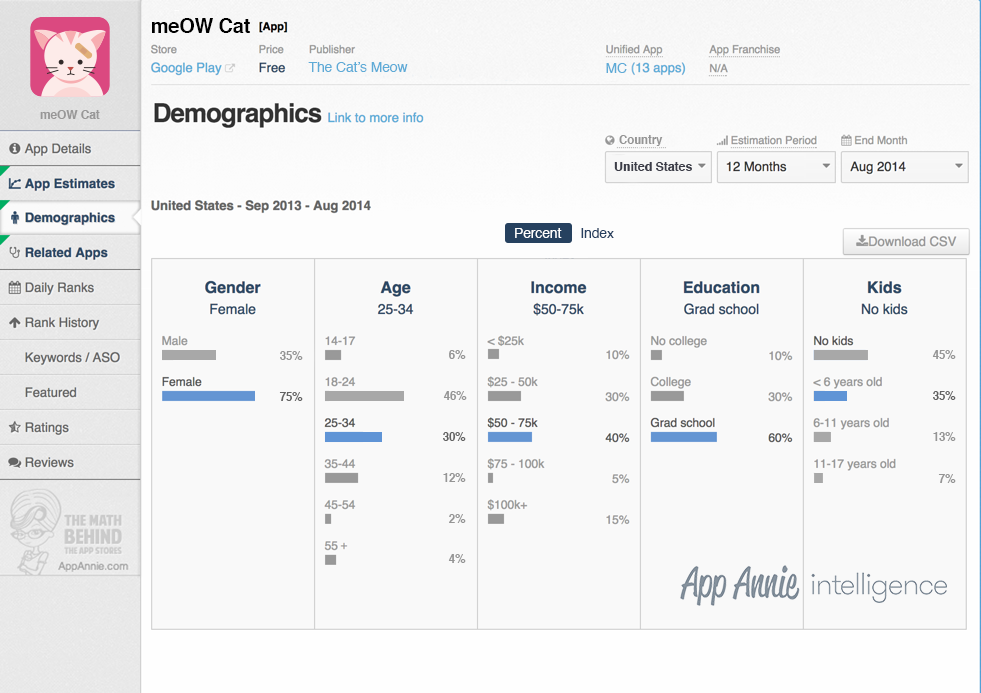The image size is (981, 693).
Task: Switch view to Index
Action: [x=596, y=233]
